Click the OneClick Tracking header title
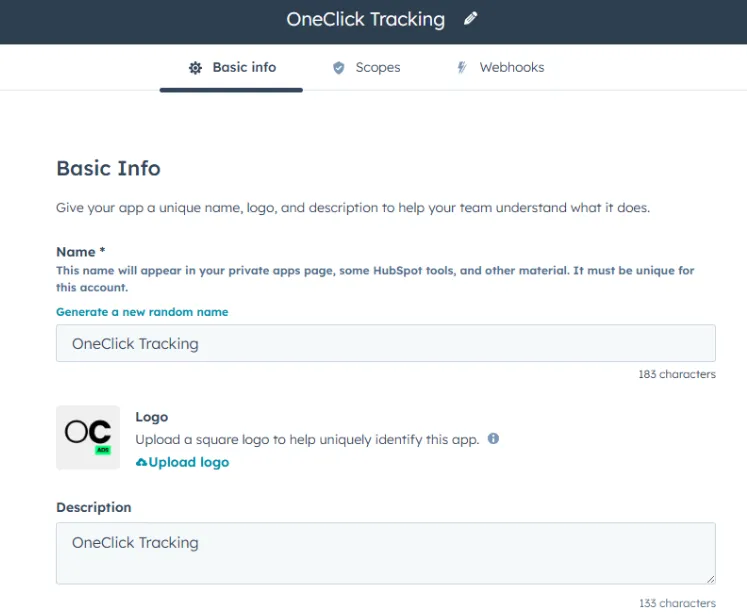 [x=365, y=20]
